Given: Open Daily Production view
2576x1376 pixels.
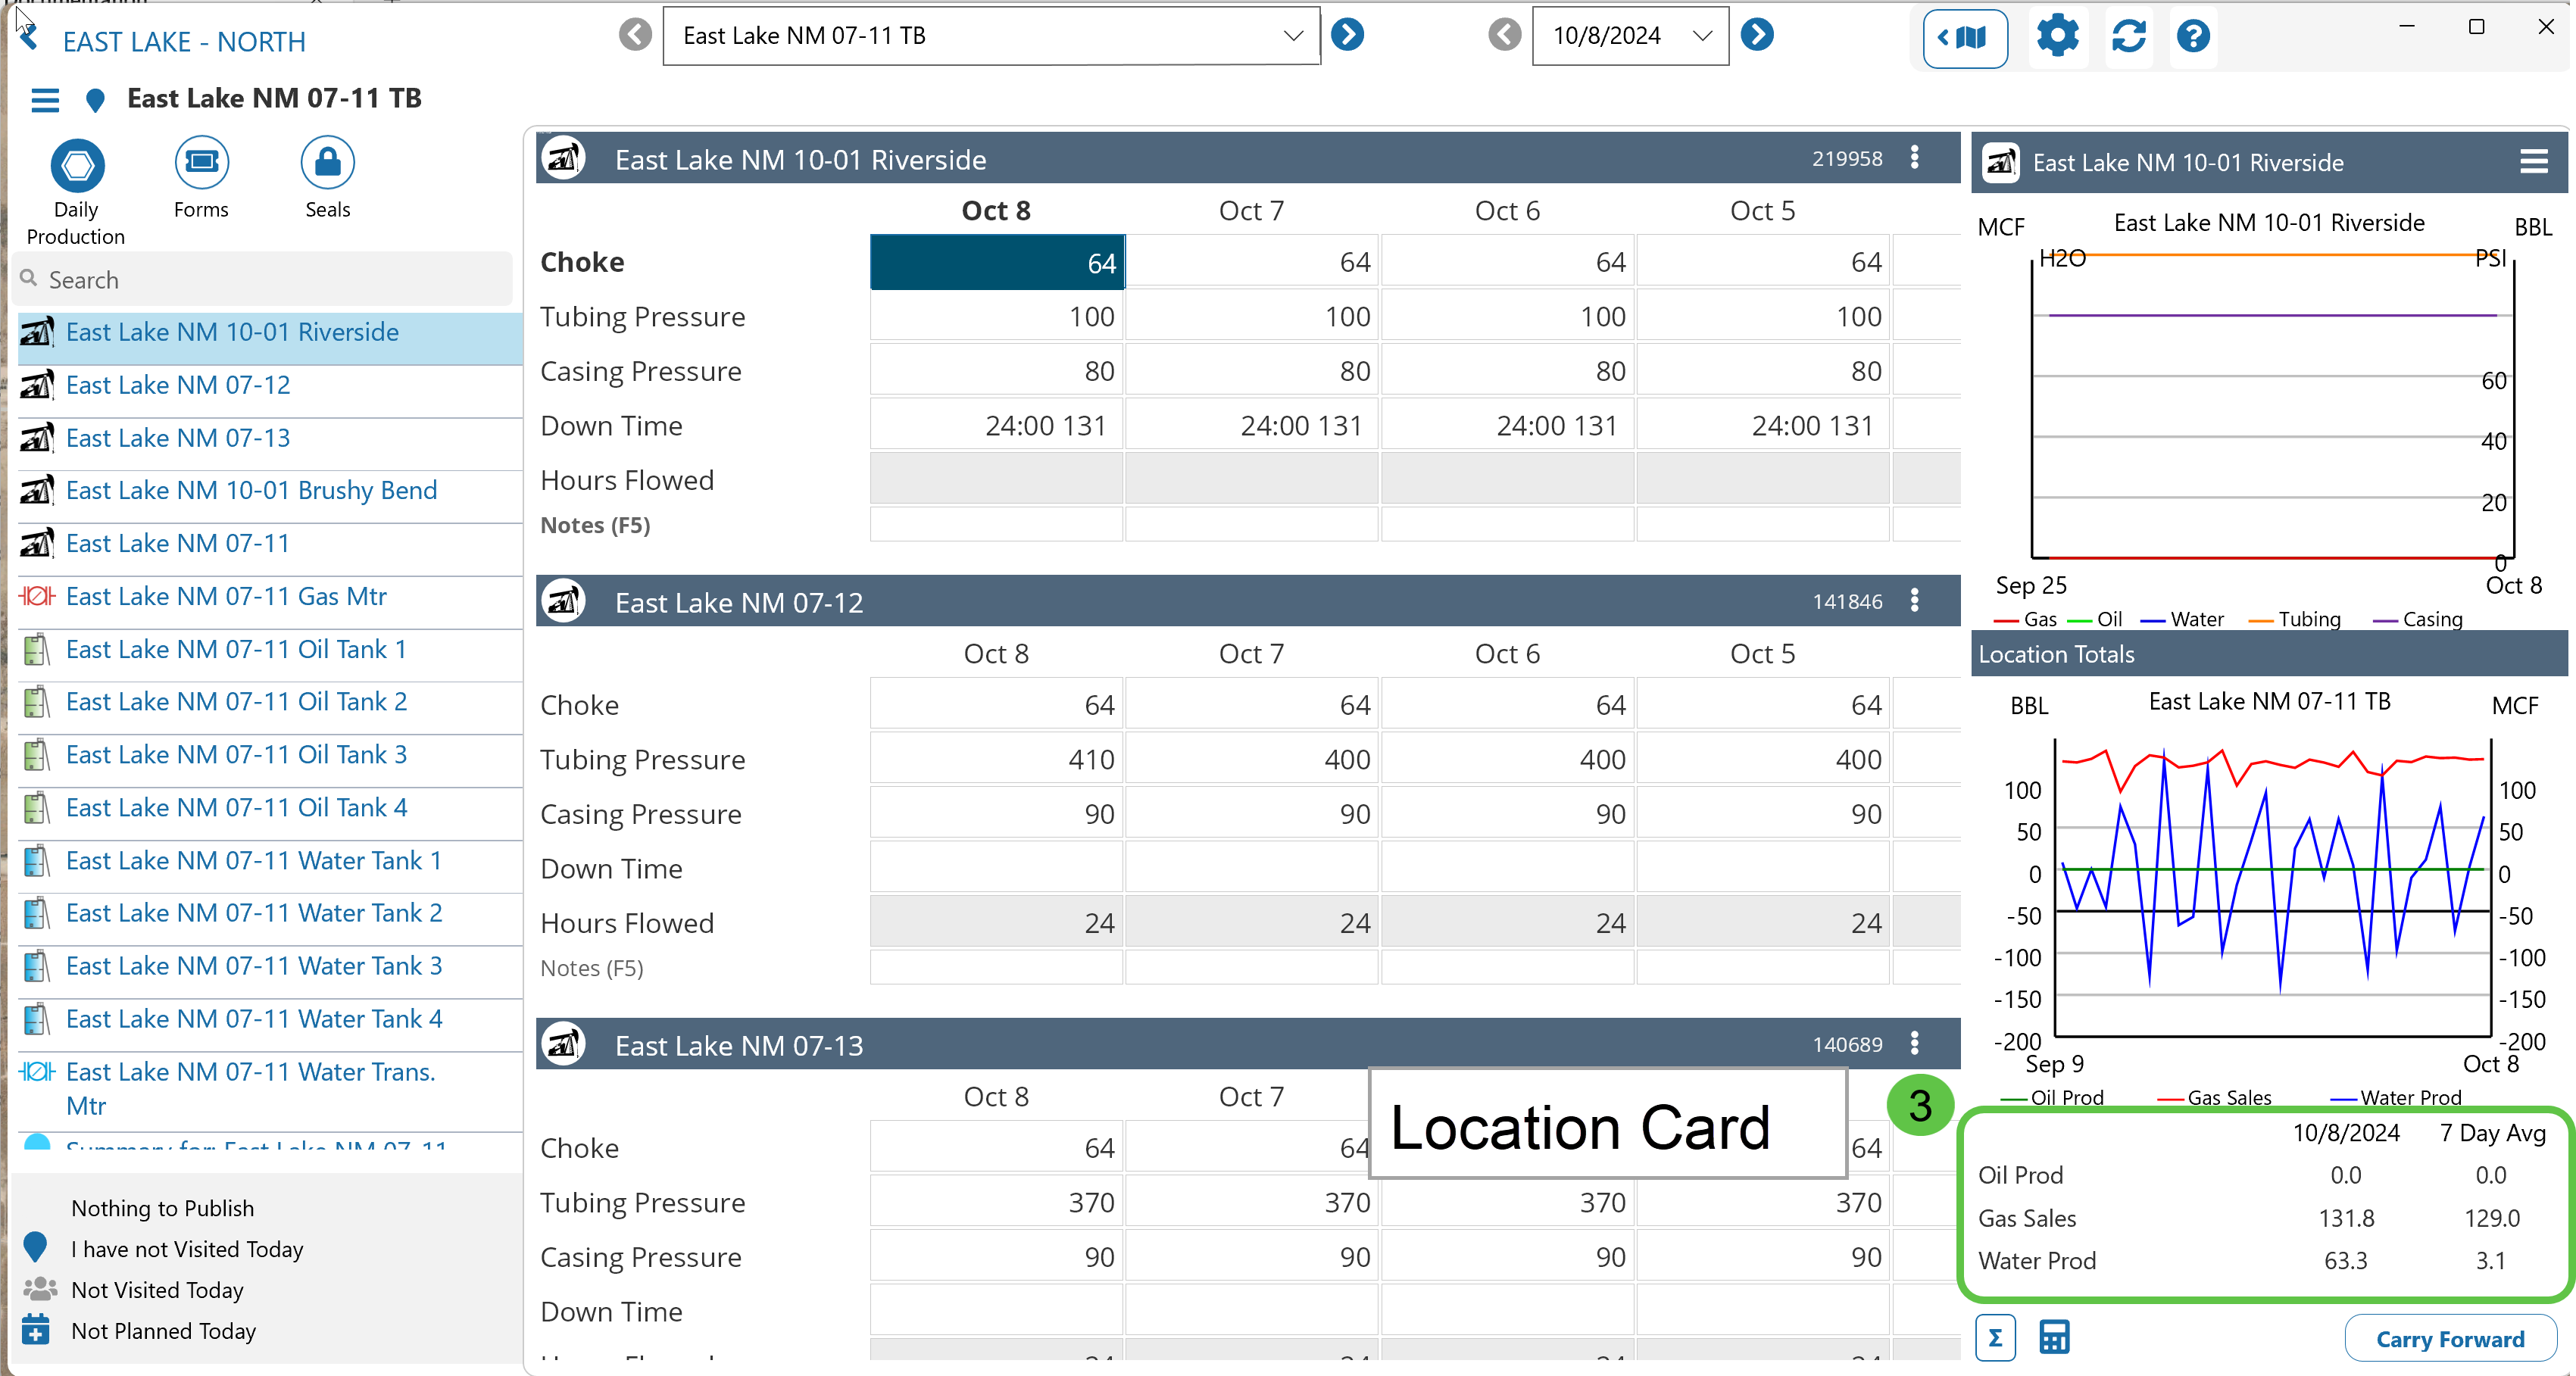Looking at the screenshot, I should coord(77,166).
